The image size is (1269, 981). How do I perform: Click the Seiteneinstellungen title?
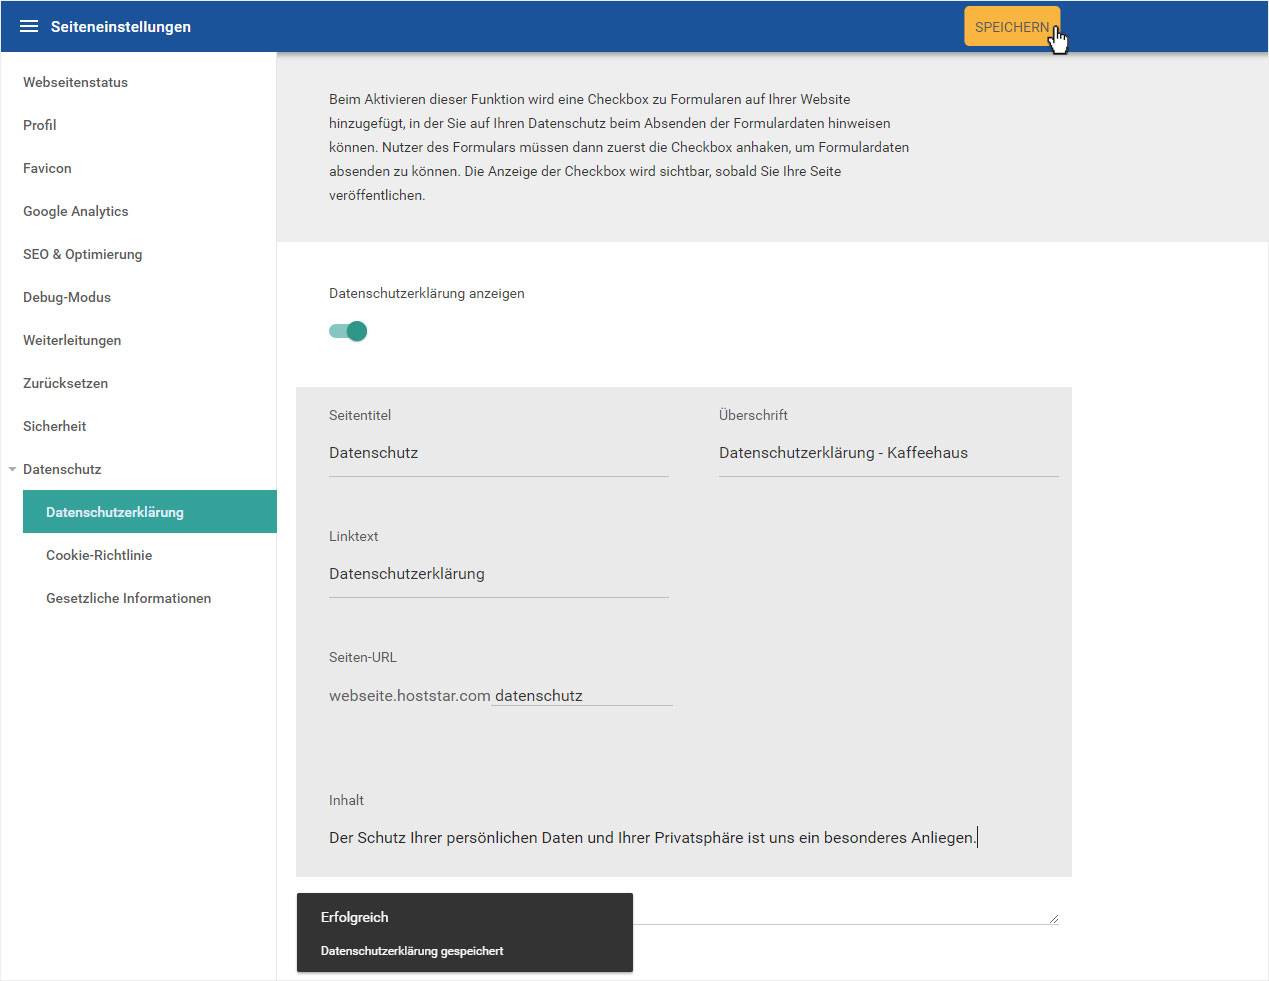pyautogui.click(x=121, y=27)
